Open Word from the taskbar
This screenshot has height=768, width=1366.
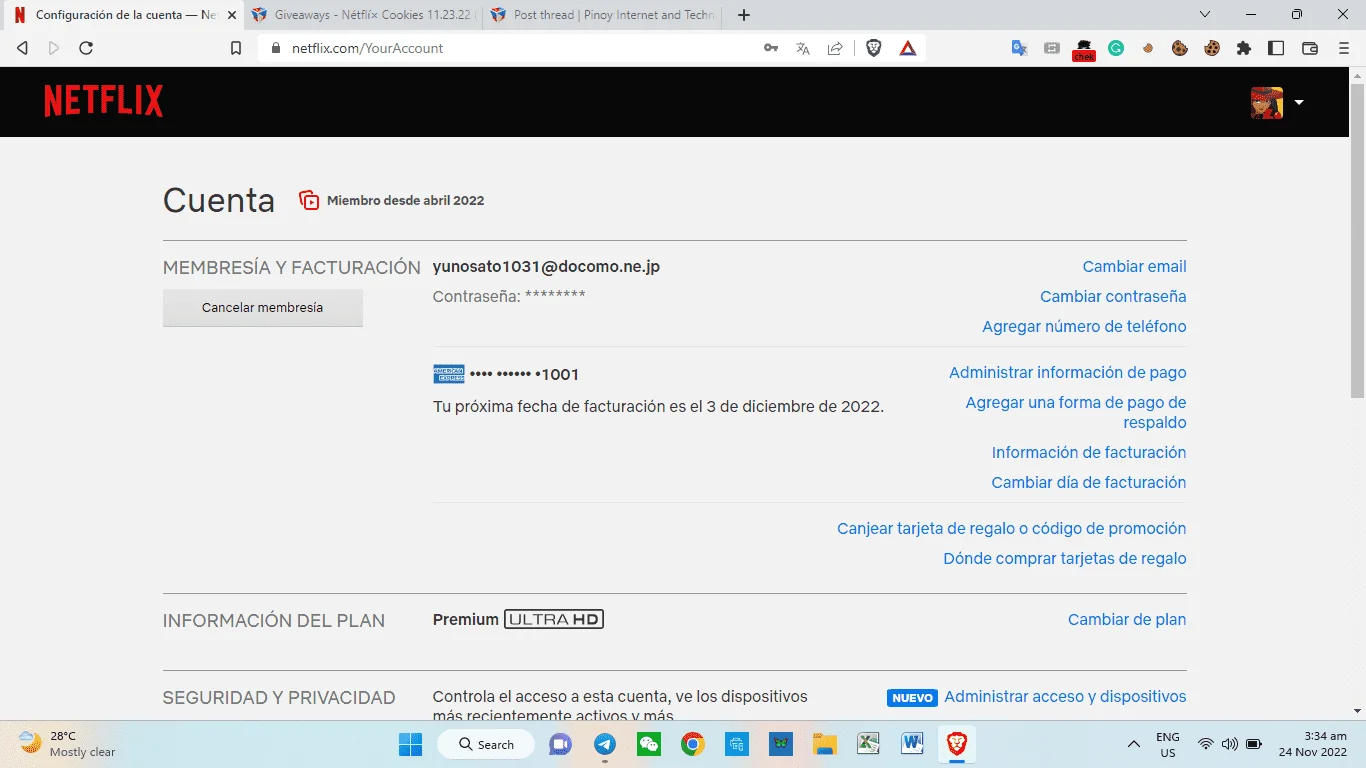912,744
